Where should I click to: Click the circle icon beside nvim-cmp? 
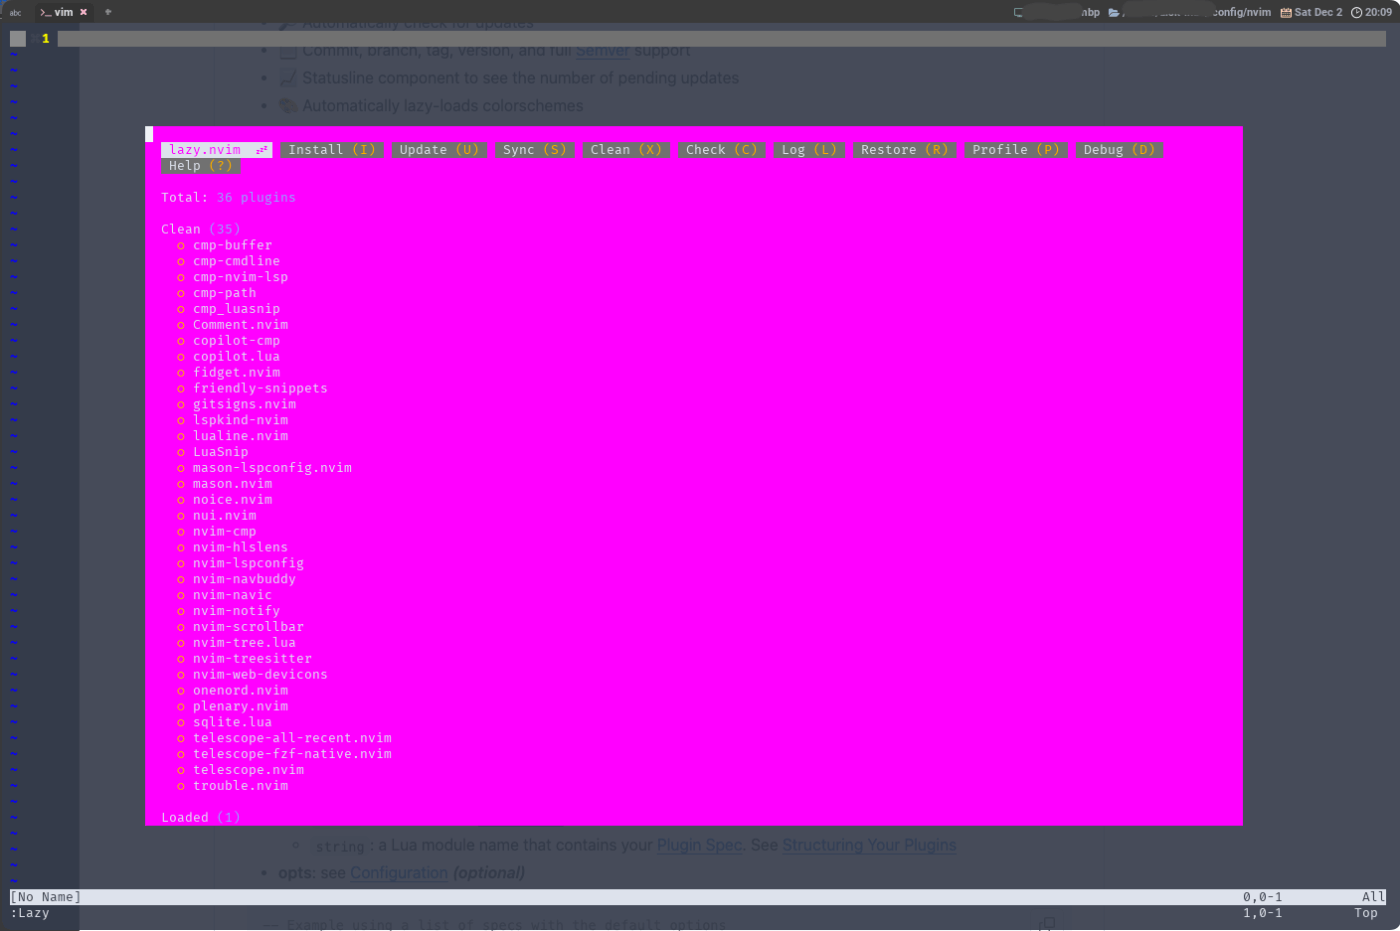tap(181, 532)
